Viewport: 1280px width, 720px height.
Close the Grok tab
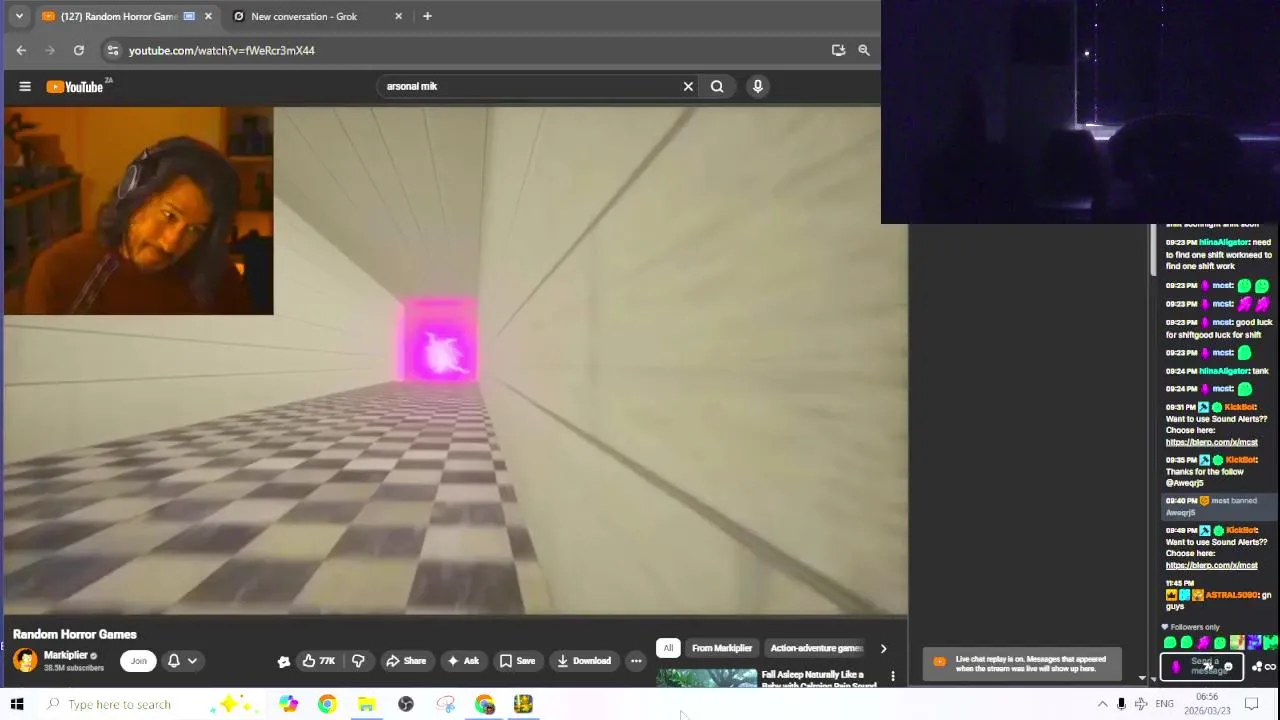pyautogui.click(x=399, y=16)
